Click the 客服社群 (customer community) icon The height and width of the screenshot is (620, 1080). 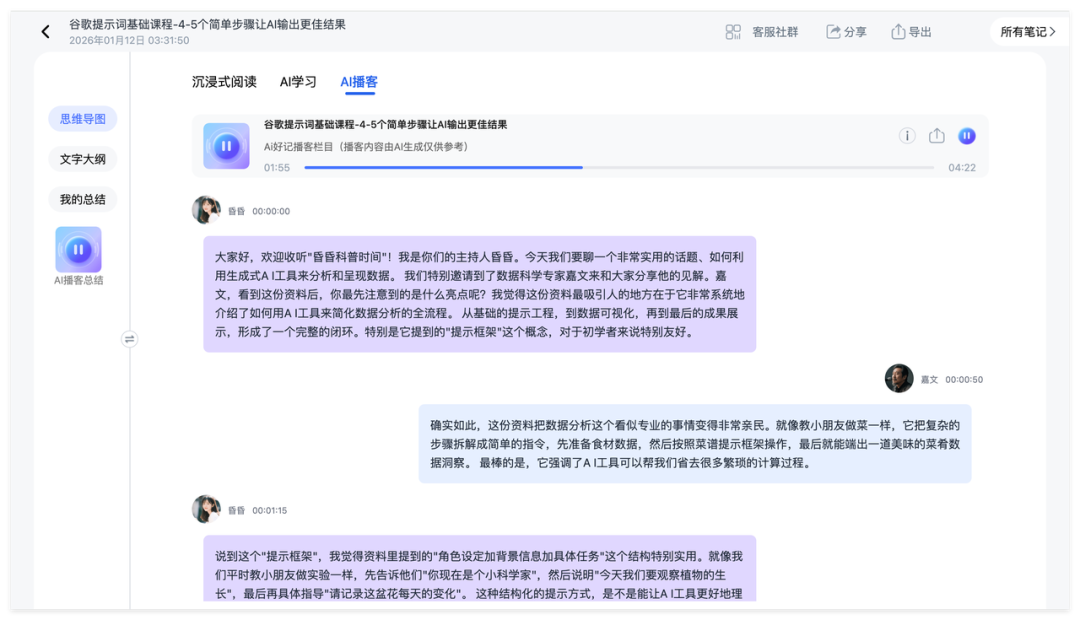click(x=733, y=31)
